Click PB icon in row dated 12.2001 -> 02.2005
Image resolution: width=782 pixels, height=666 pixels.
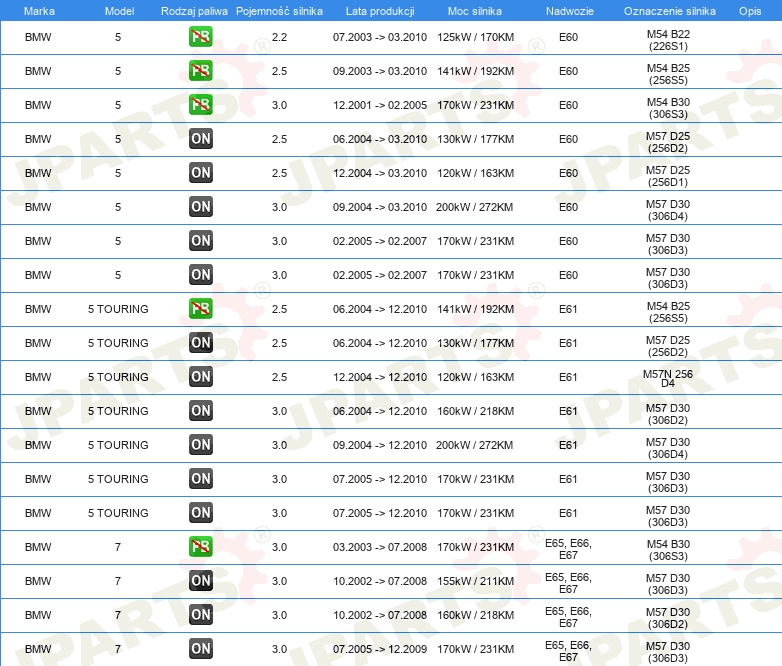click(200, 105)
